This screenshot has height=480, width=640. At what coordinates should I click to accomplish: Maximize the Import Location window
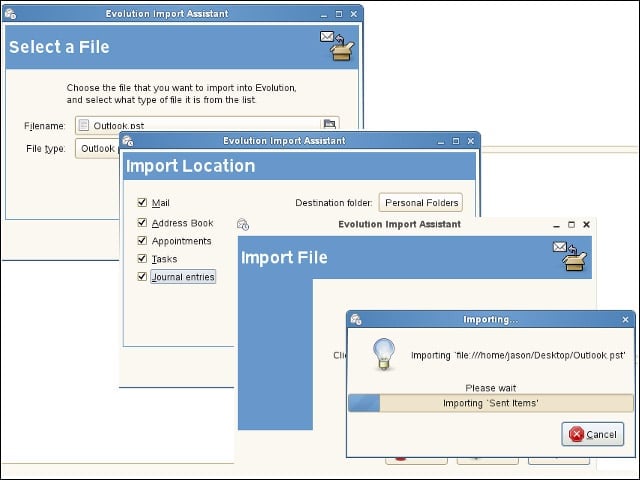click(456, 141)
